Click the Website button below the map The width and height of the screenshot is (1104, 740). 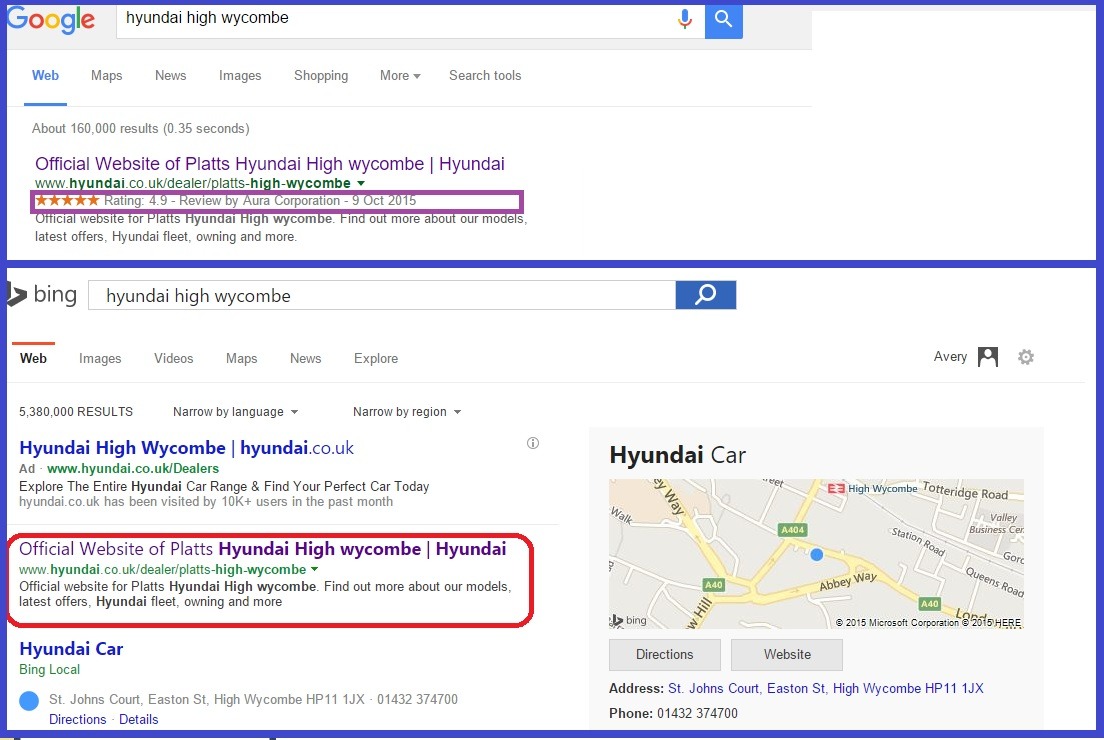point(786,654)
